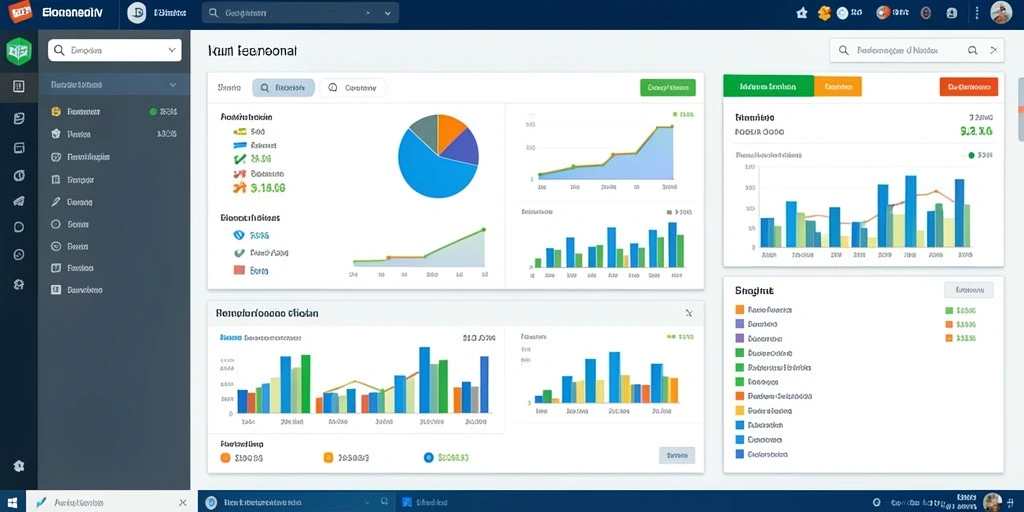Expand the sidebar search box dropdown arrow
This screenshot has width=1024, height=512.
click(172, 50)
